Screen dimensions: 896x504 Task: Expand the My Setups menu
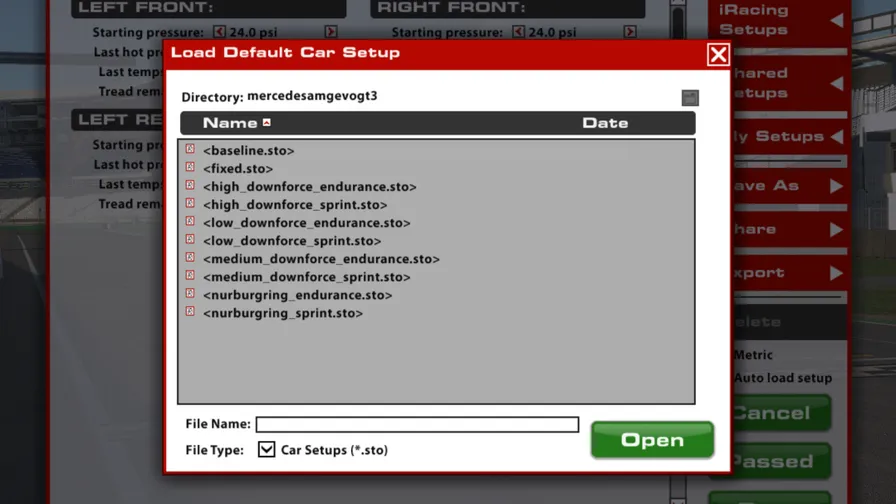[x=789, y=137]
